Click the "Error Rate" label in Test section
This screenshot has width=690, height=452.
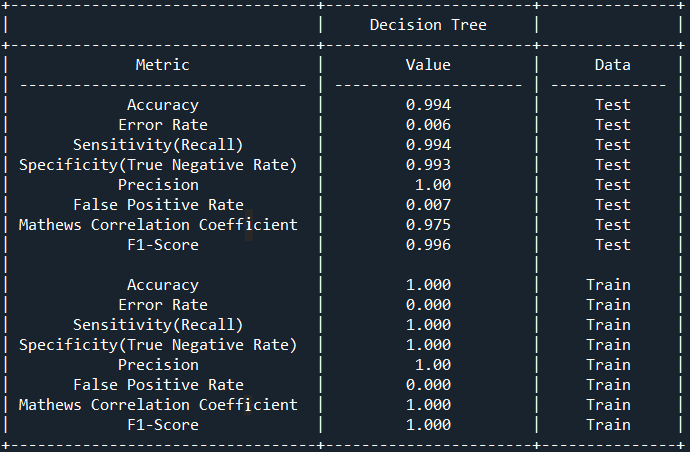point(162,125)
